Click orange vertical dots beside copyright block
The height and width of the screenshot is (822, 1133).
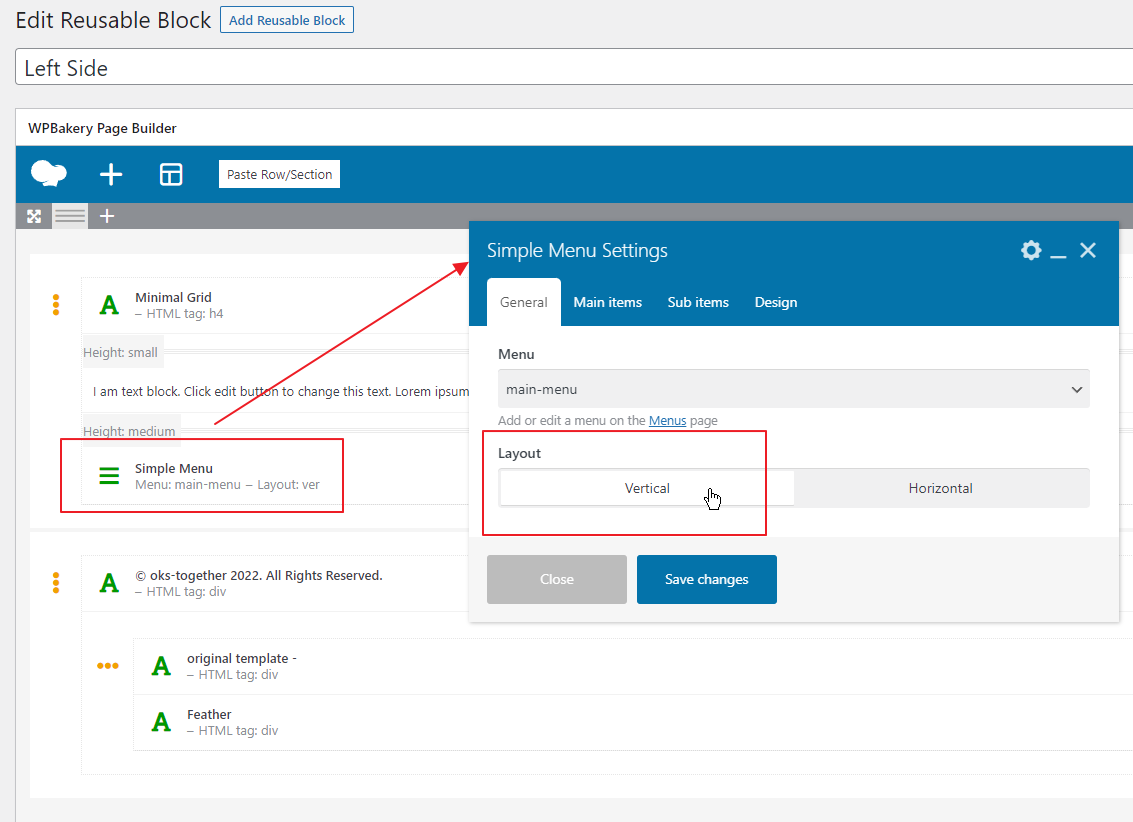tap(56, 583)
